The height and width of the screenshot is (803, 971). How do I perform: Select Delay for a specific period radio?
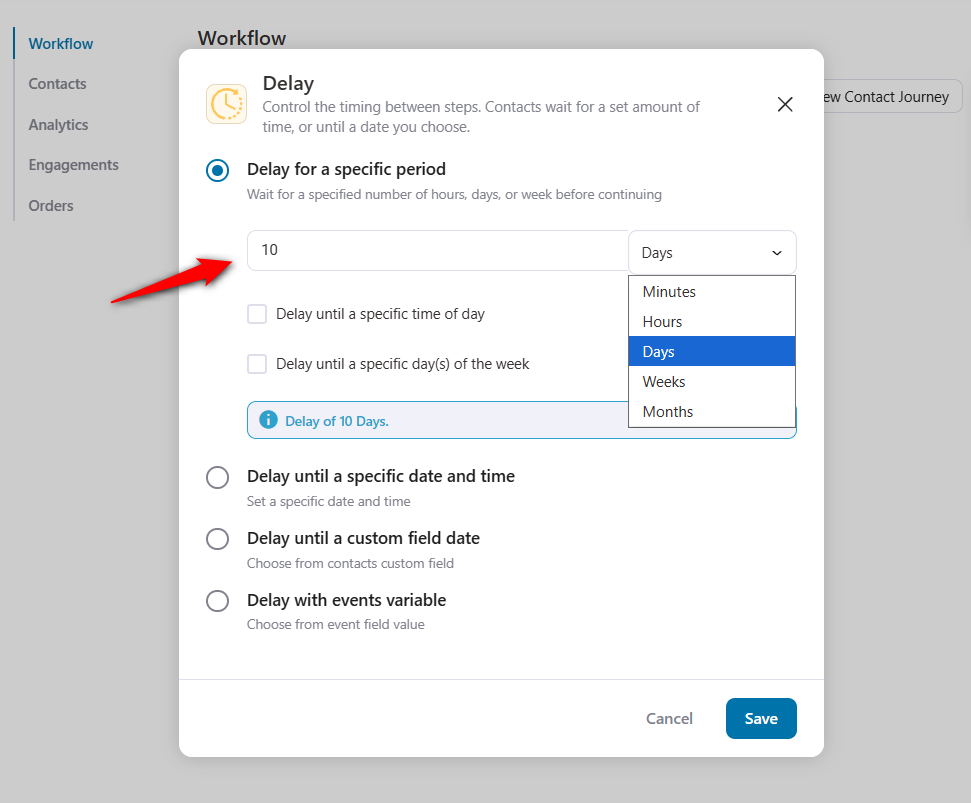click(217, 170)
